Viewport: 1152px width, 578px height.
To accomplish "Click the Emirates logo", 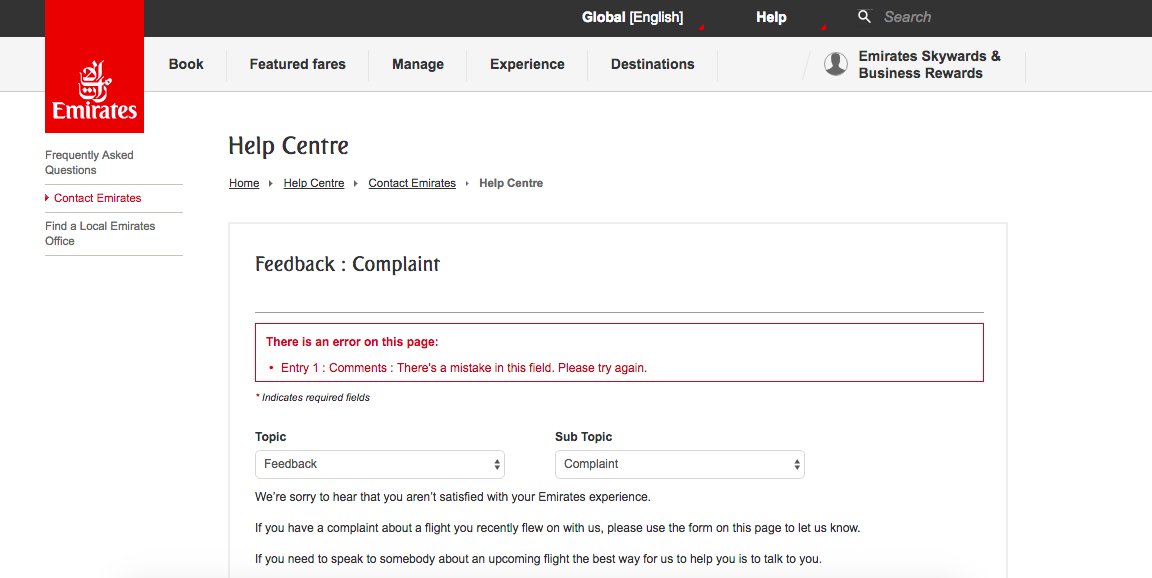I will pyautogui.click(x=94, y=67).
